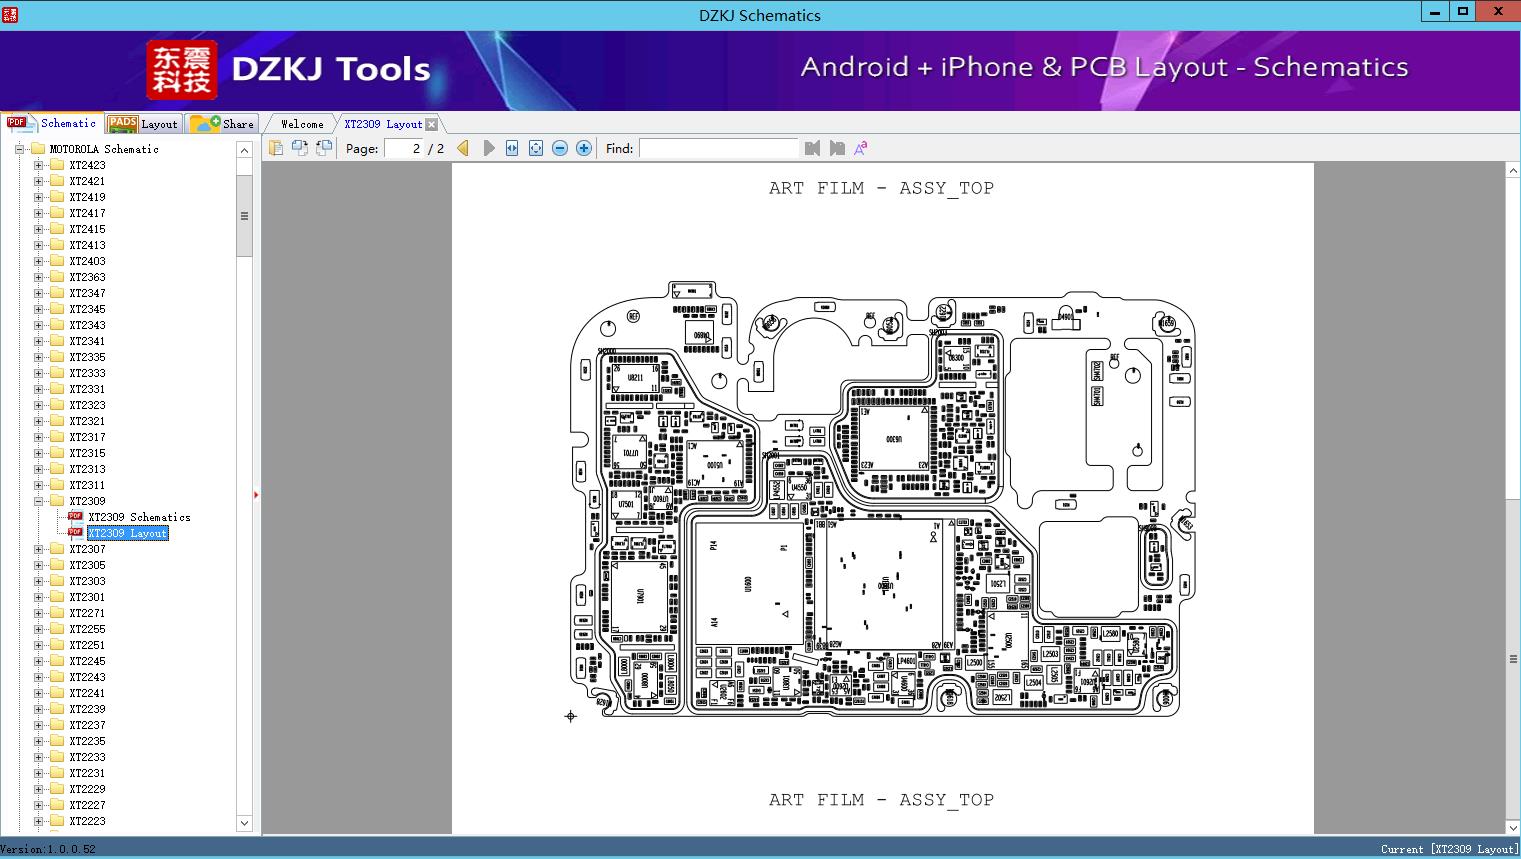The height and width of the screenshot is (859, 1521).
Task: Expand the XT2271 folder node
Action: [38, 613]
